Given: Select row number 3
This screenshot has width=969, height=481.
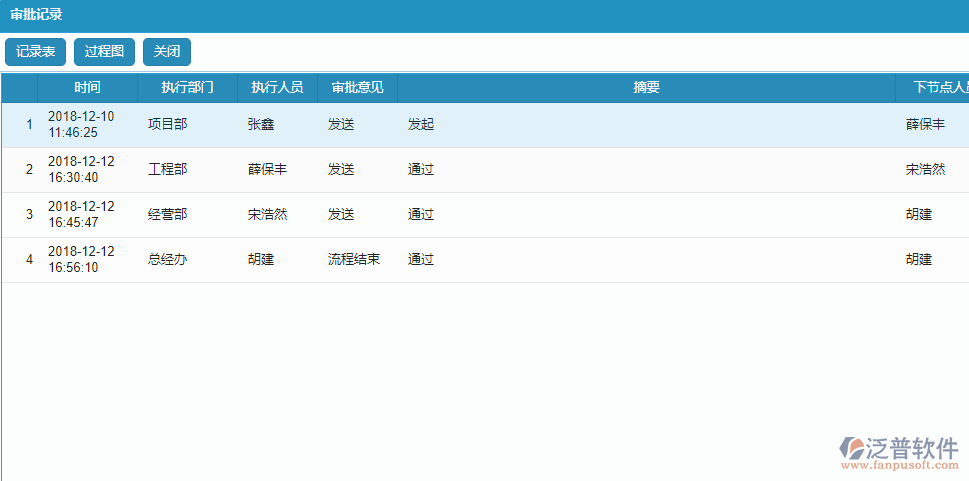Looking at the screenshot, I should [29, 215].
